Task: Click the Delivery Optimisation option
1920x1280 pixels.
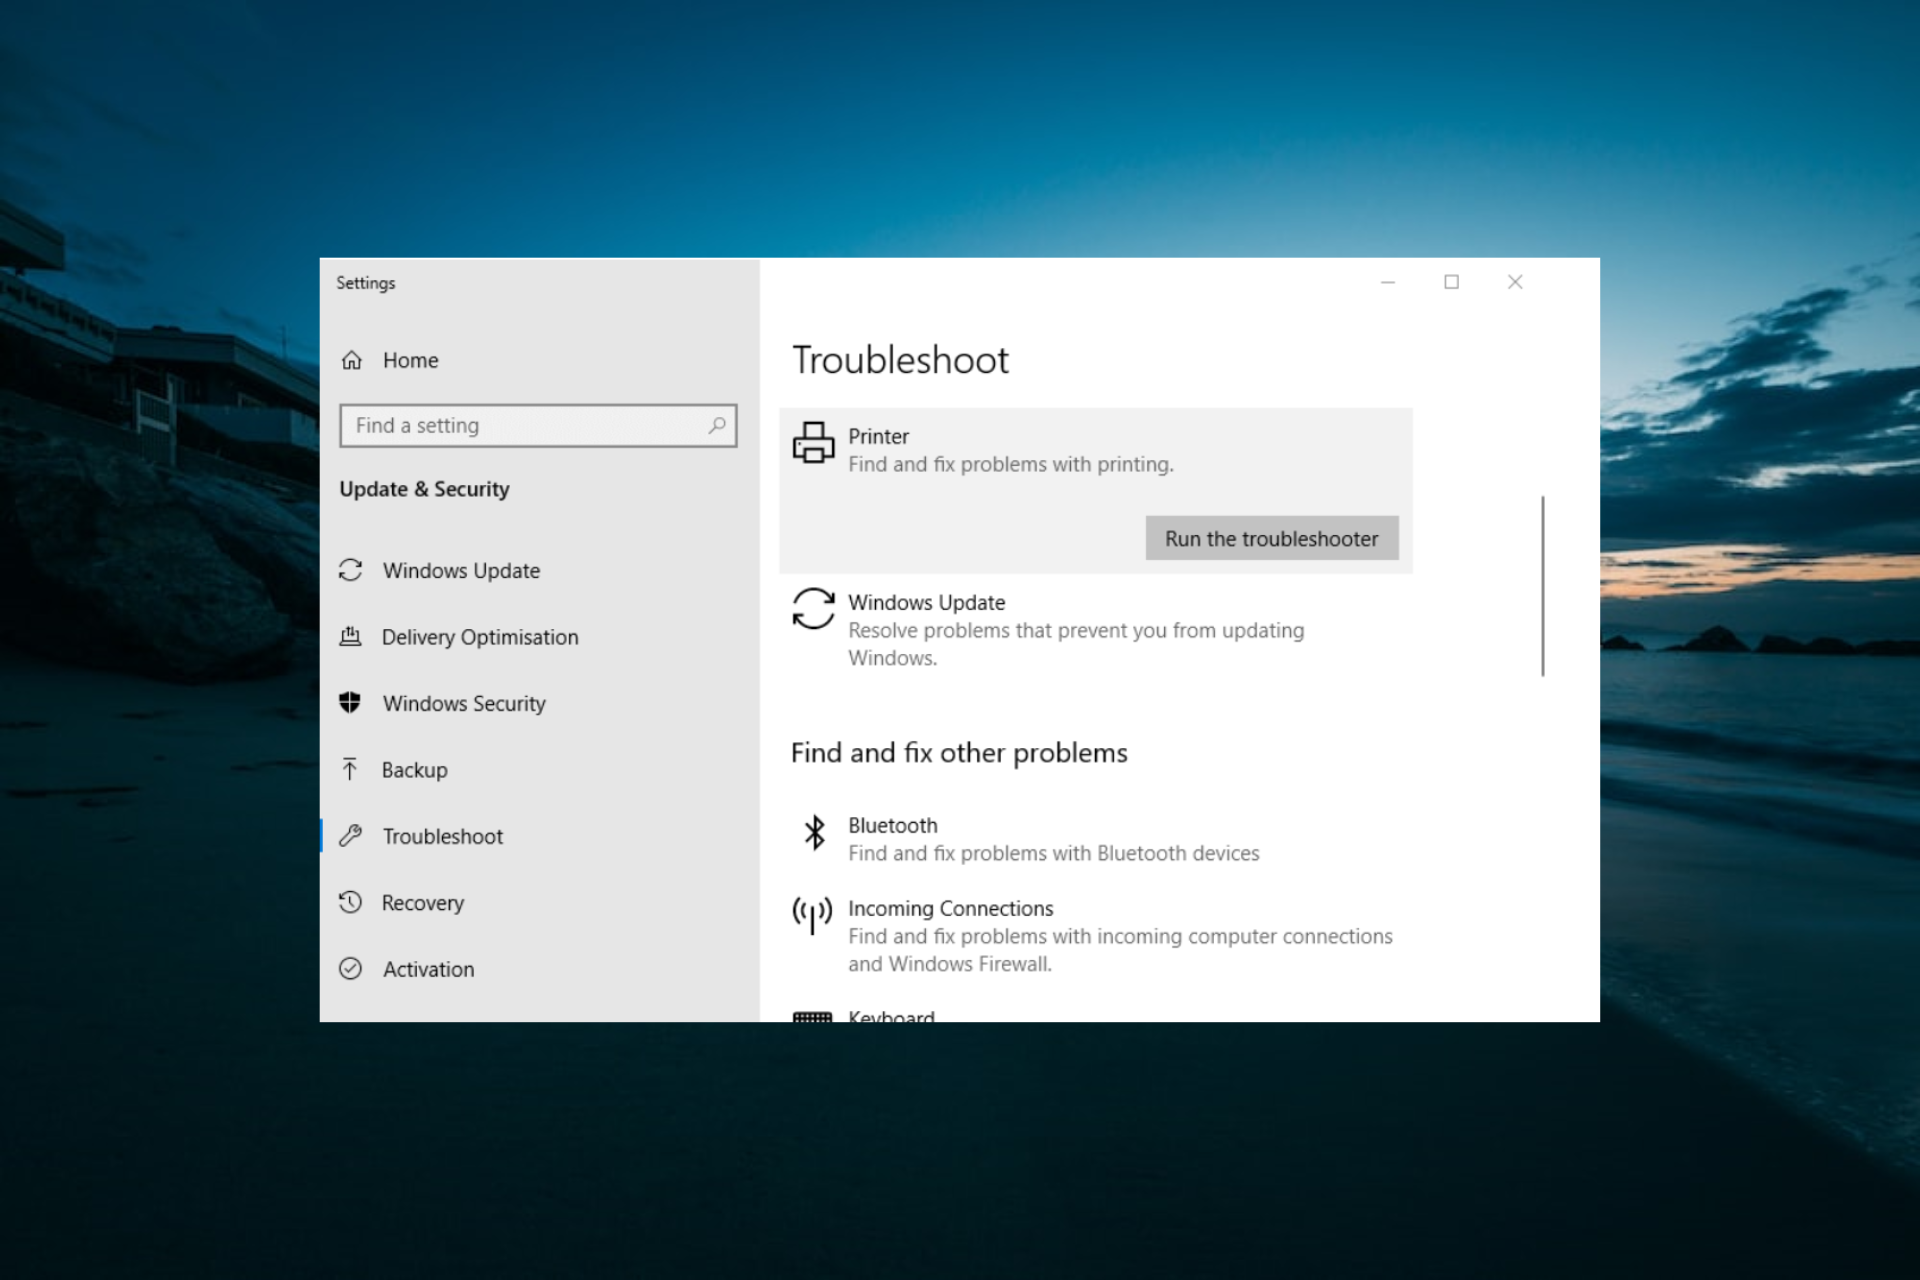Action: click(479, 636)
